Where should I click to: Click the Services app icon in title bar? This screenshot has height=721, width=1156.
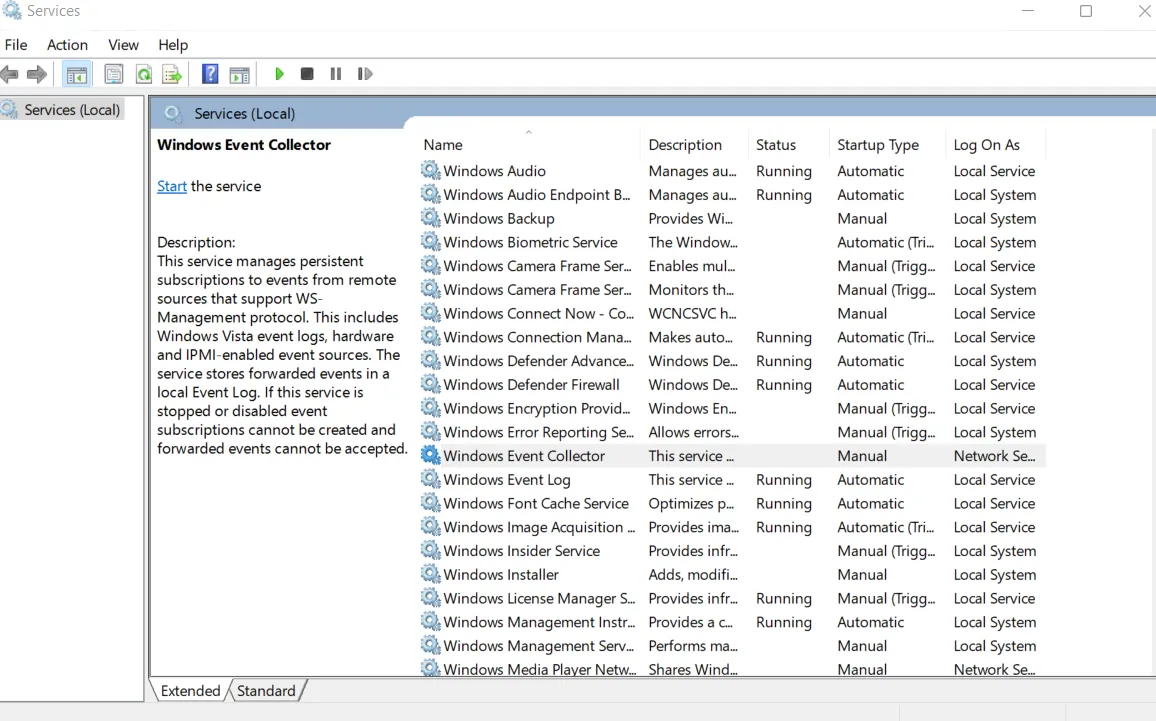point(12,10)
